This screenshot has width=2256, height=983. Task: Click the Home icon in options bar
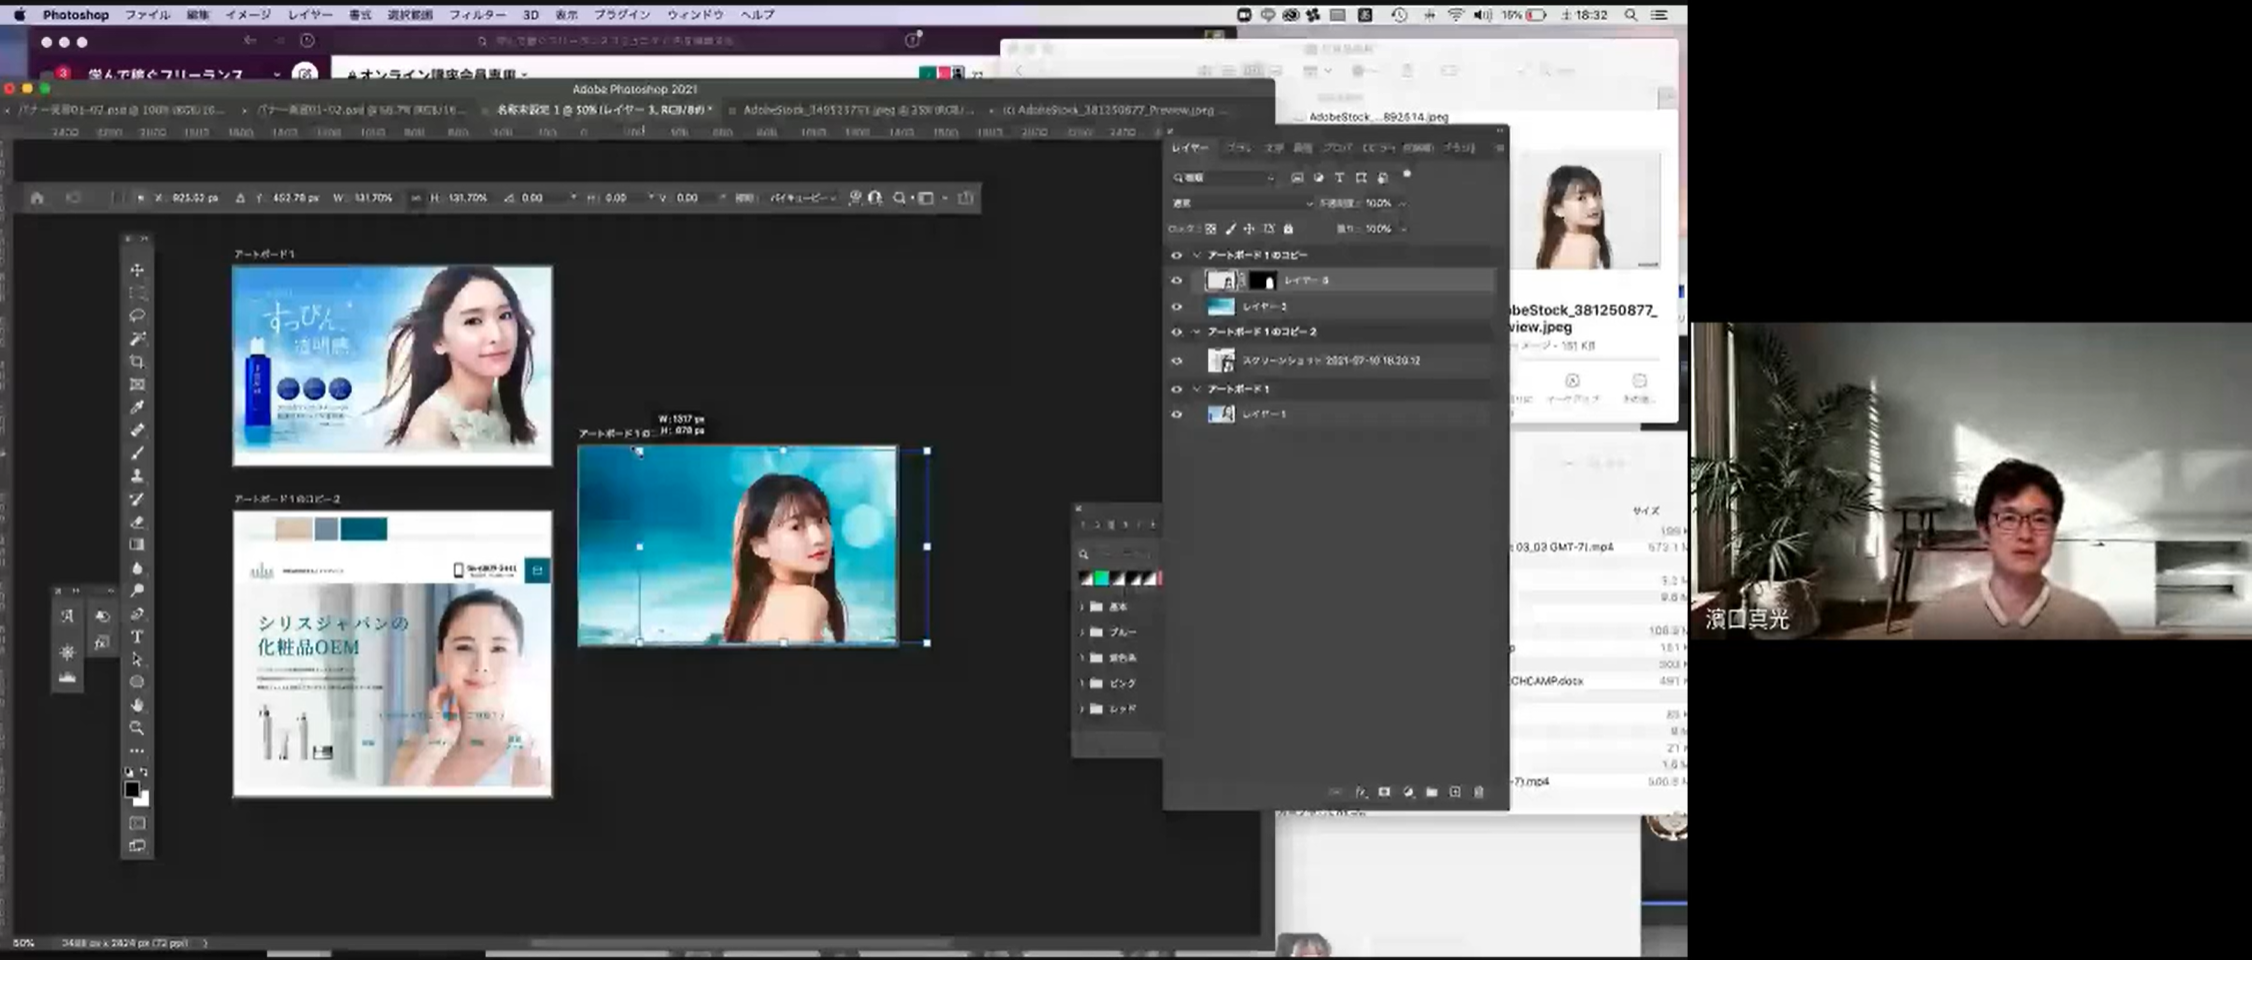tap(37, 198)
